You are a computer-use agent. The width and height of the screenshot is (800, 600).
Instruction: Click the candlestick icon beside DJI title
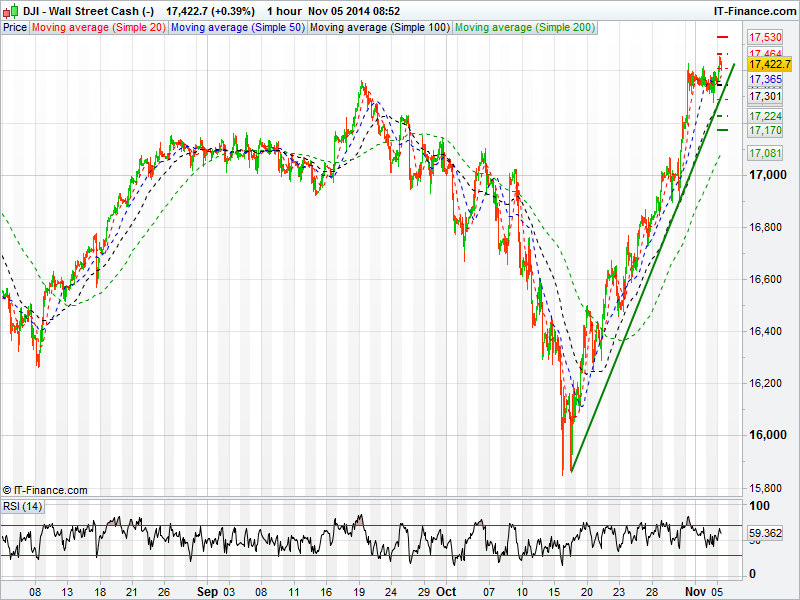[x=10, y=11]
